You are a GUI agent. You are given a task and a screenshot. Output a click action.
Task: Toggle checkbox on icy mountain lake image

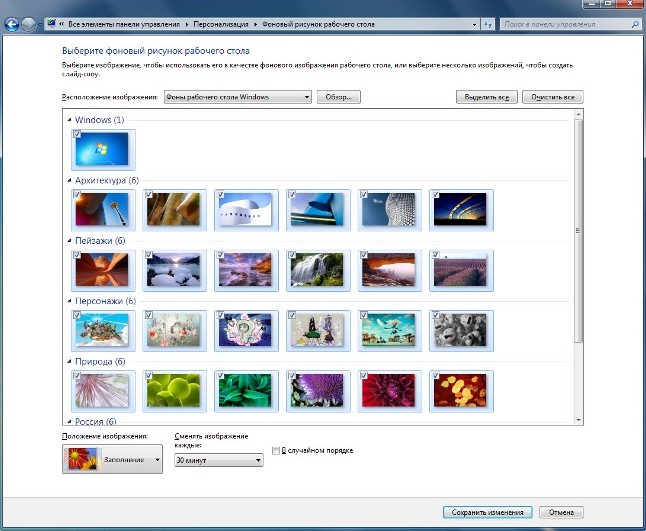(149, 255)
